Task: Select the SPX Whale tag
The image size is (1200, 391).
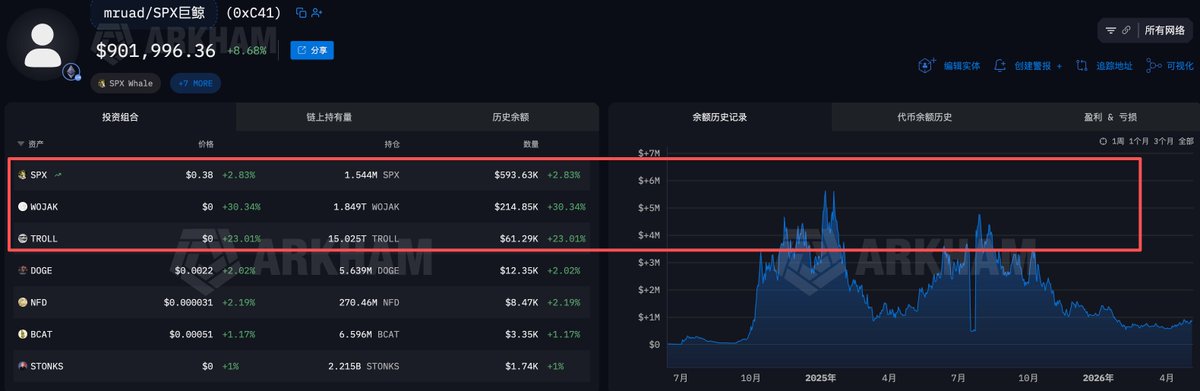Action: [x=126, y=83]
